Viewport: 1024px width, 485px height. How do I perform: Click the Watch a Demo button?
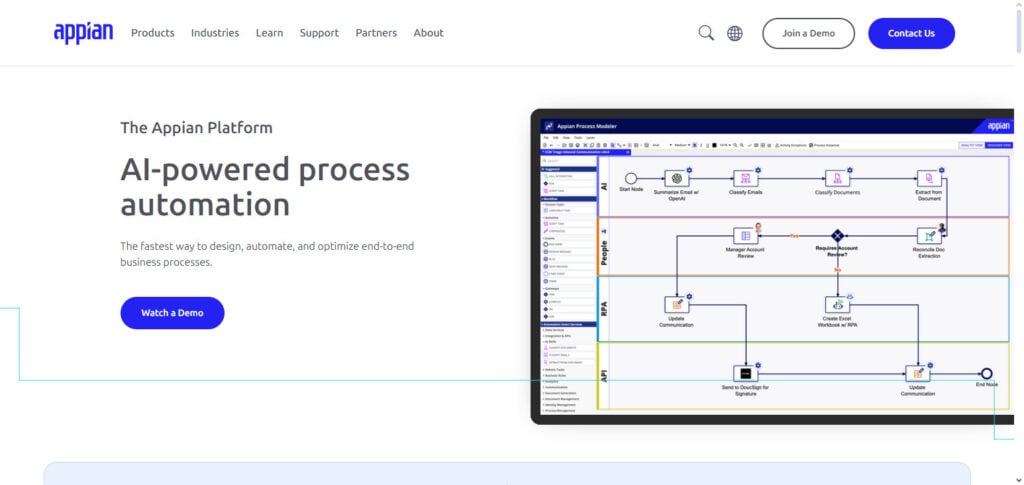172,313
